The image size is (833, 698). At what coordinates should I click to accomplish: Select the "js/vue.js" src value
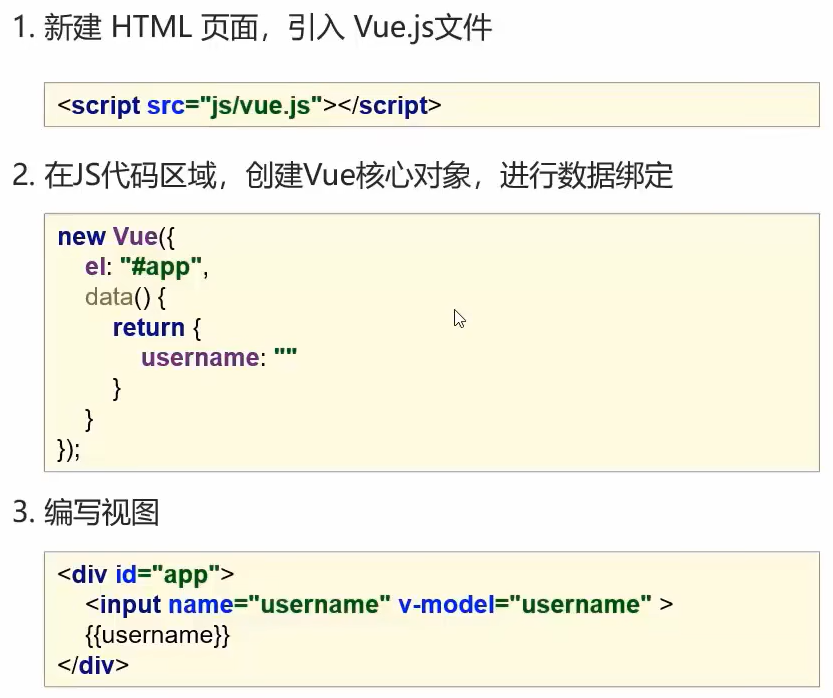coord(267,105)
